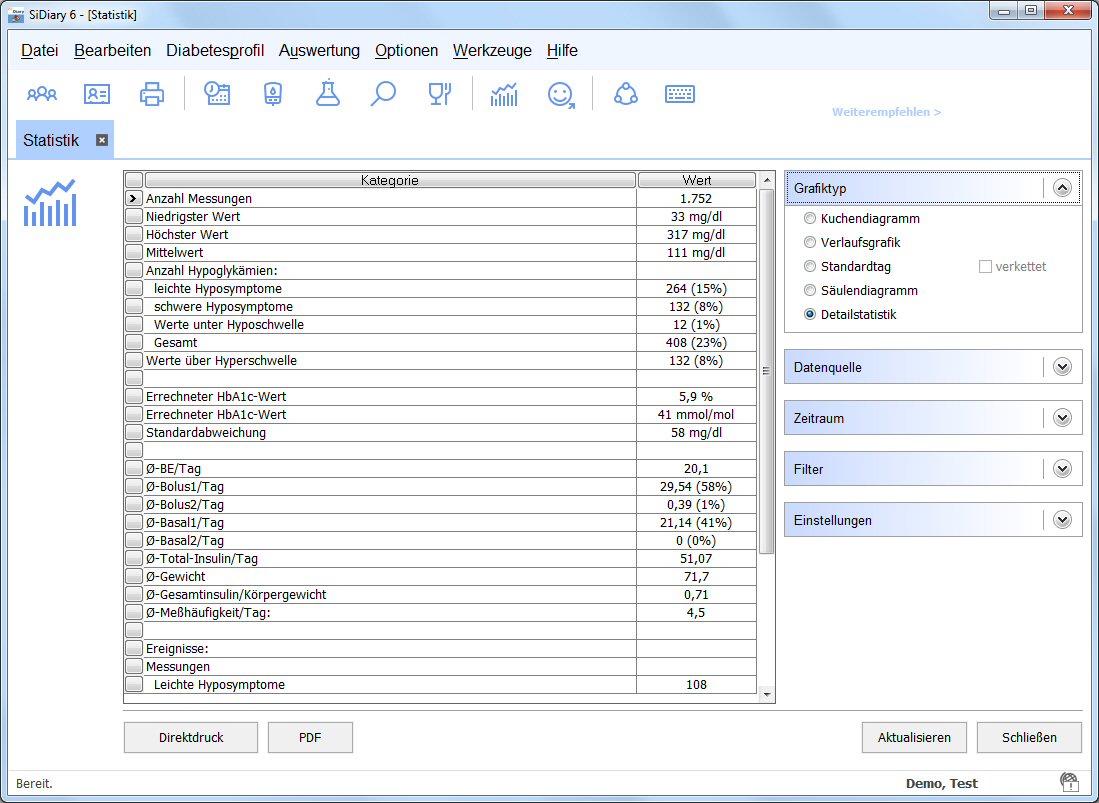The image size is (1099, 803).
Task: Open the Auswertung menu
Action: tap(319, 51)
